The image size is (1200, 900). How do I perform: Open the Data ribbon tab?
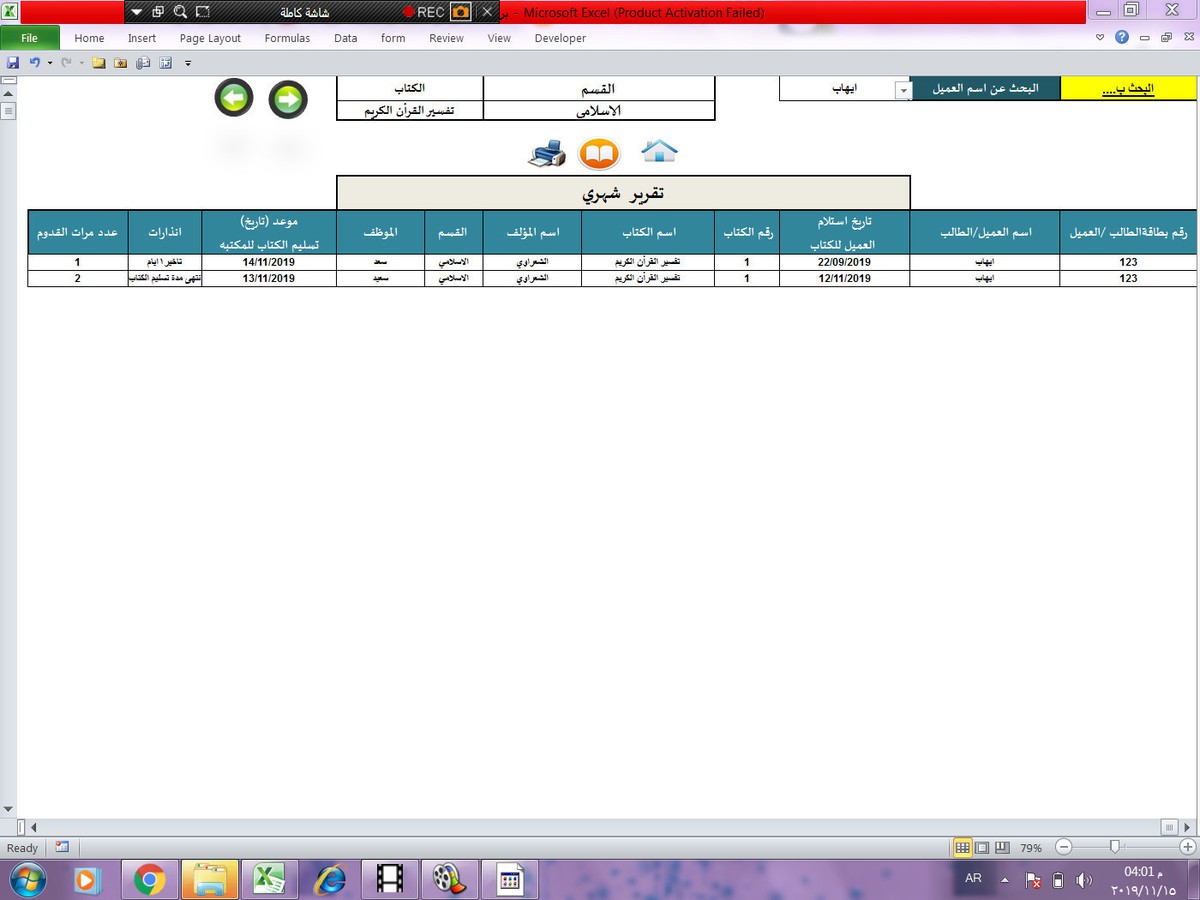coord(346,38)
